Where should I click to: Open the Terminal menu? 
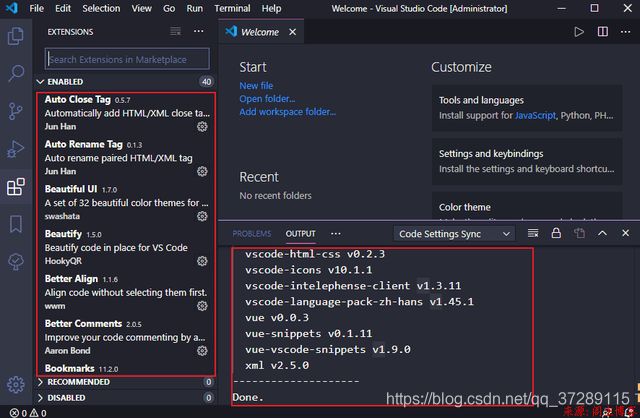[x=232, y=8]
